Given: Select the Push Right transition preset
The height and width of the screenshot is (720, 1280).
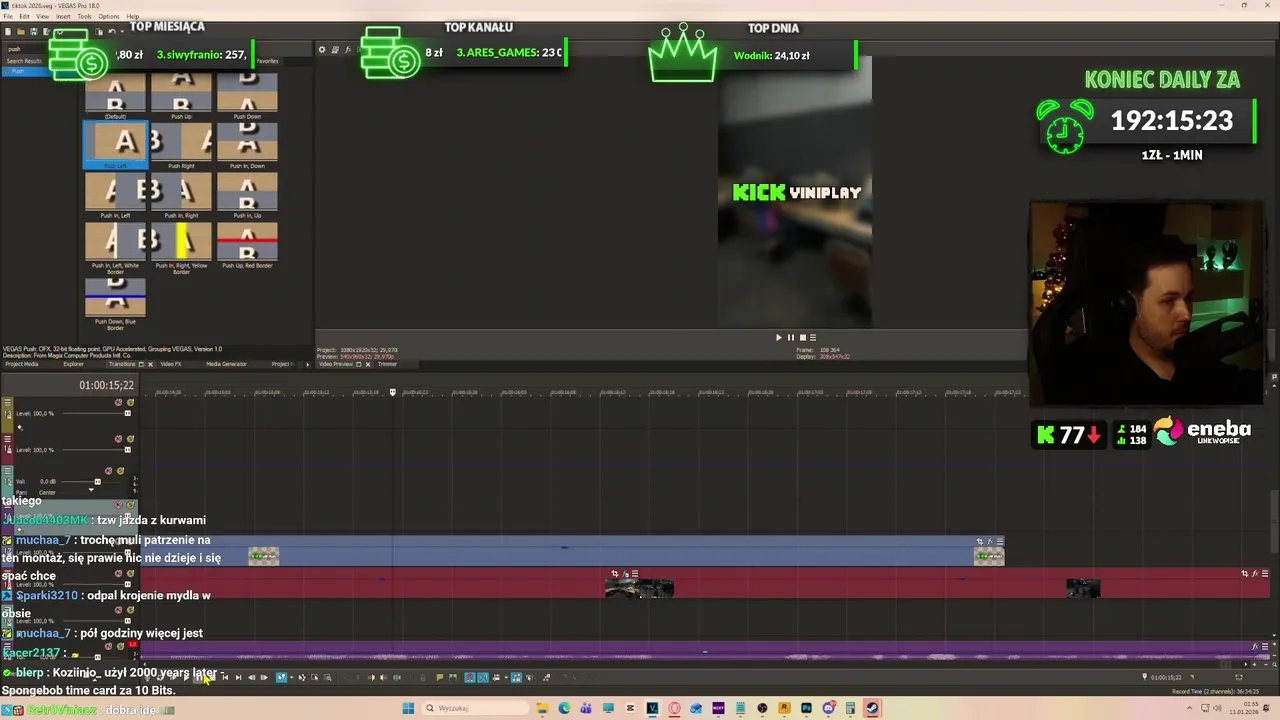Looking at the screenshot, I should [181, 146].
